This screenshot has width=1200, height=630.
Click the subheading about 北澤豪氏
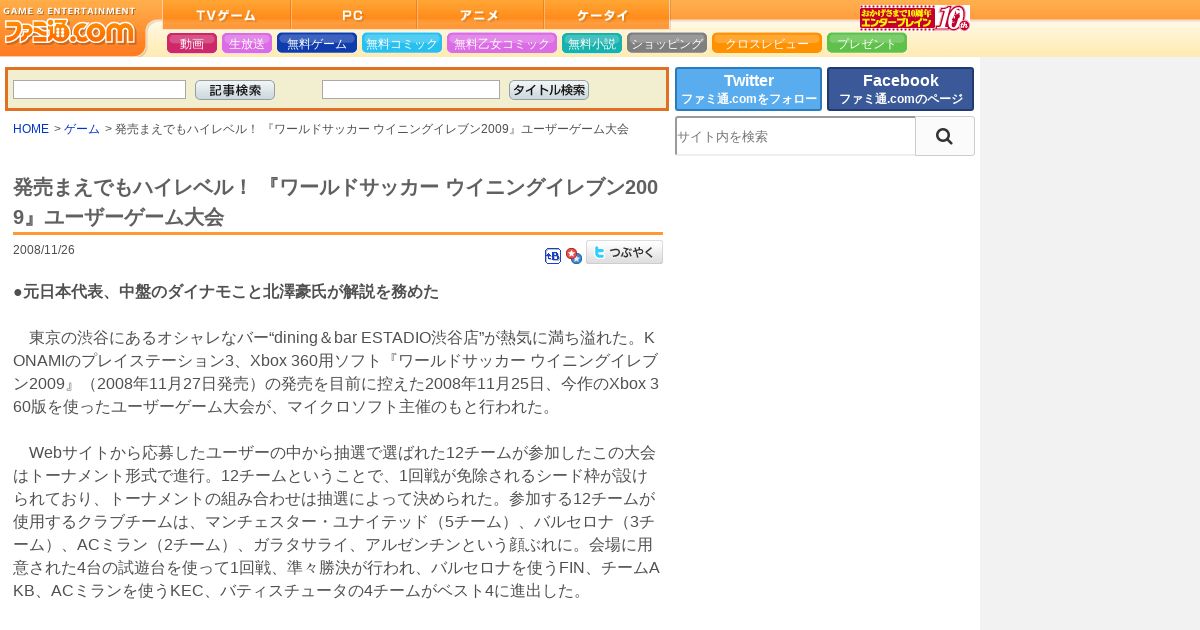[226, 292]
